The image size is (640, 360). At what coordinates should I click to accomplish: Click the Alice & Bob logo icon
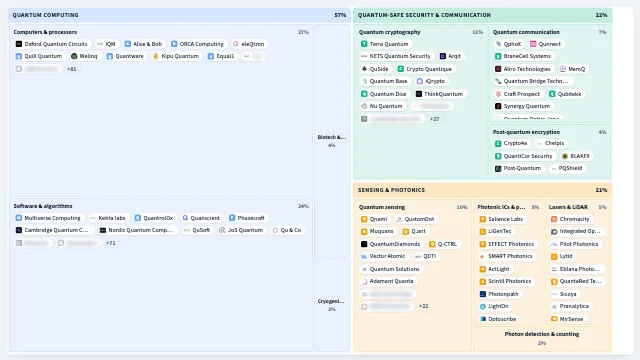(x=128, y=44)
